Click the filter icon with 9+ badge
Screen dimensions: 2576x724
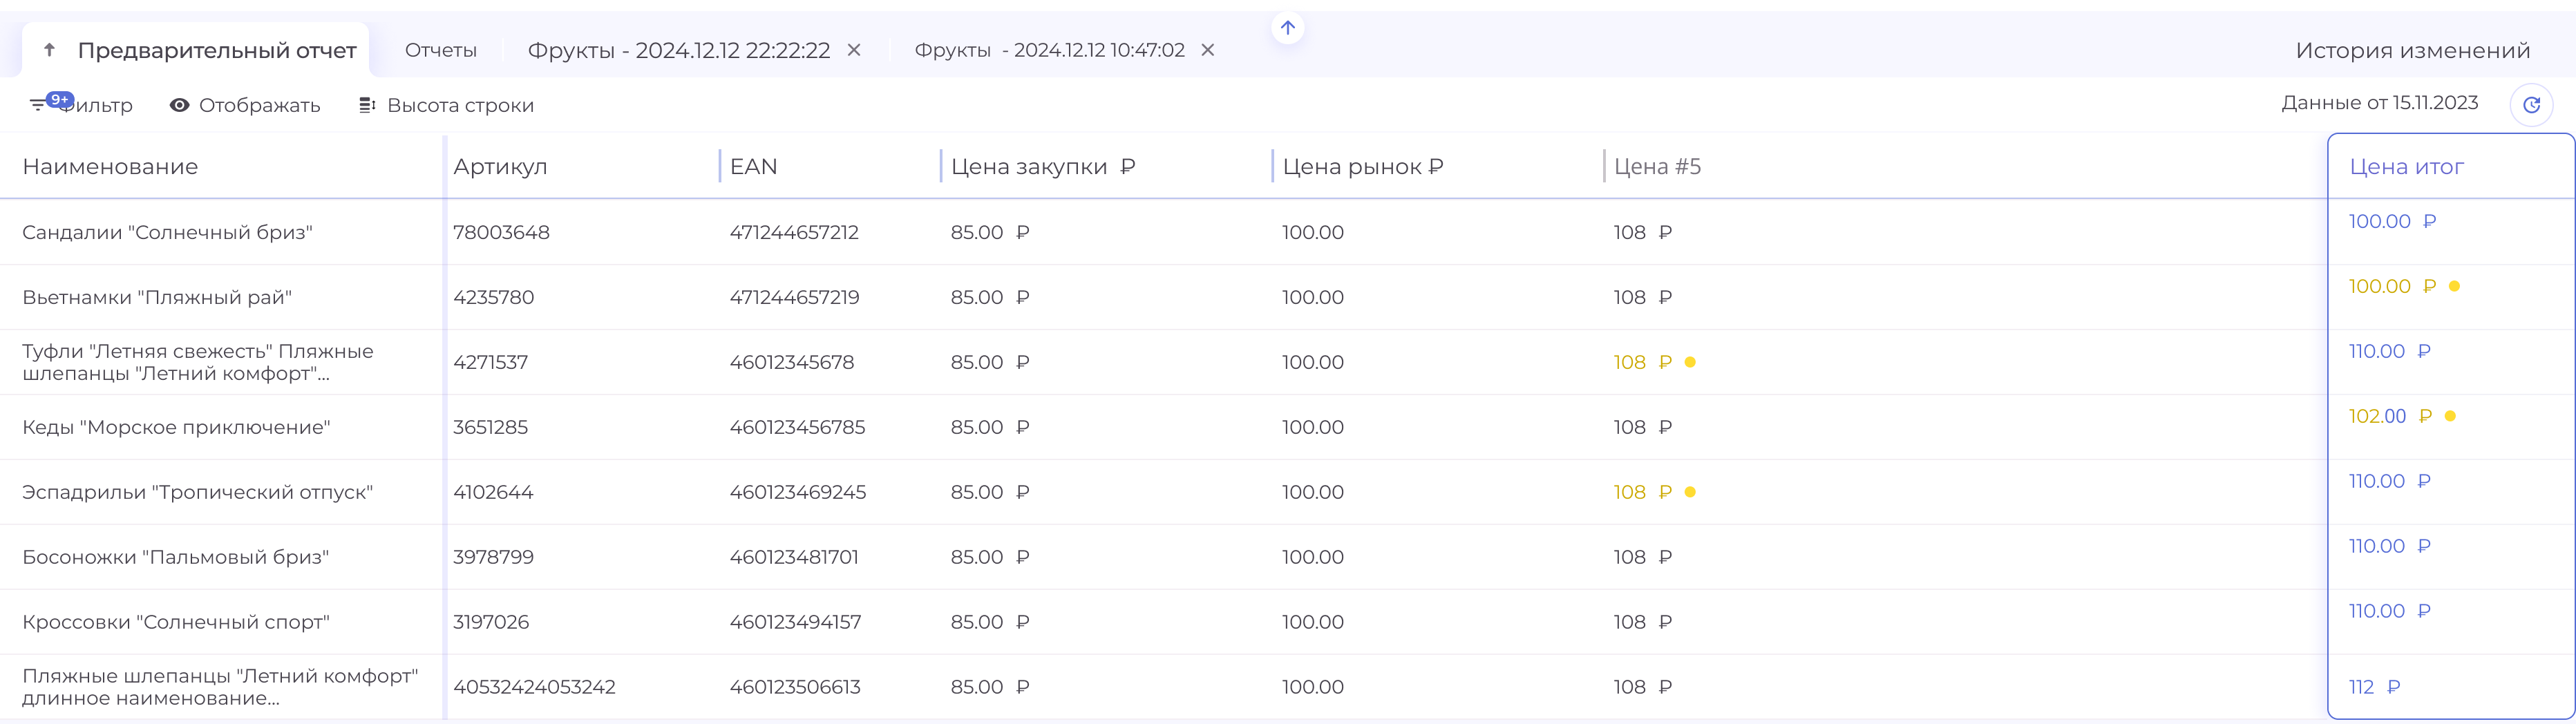pyautogui.click(x=39, y=104)
